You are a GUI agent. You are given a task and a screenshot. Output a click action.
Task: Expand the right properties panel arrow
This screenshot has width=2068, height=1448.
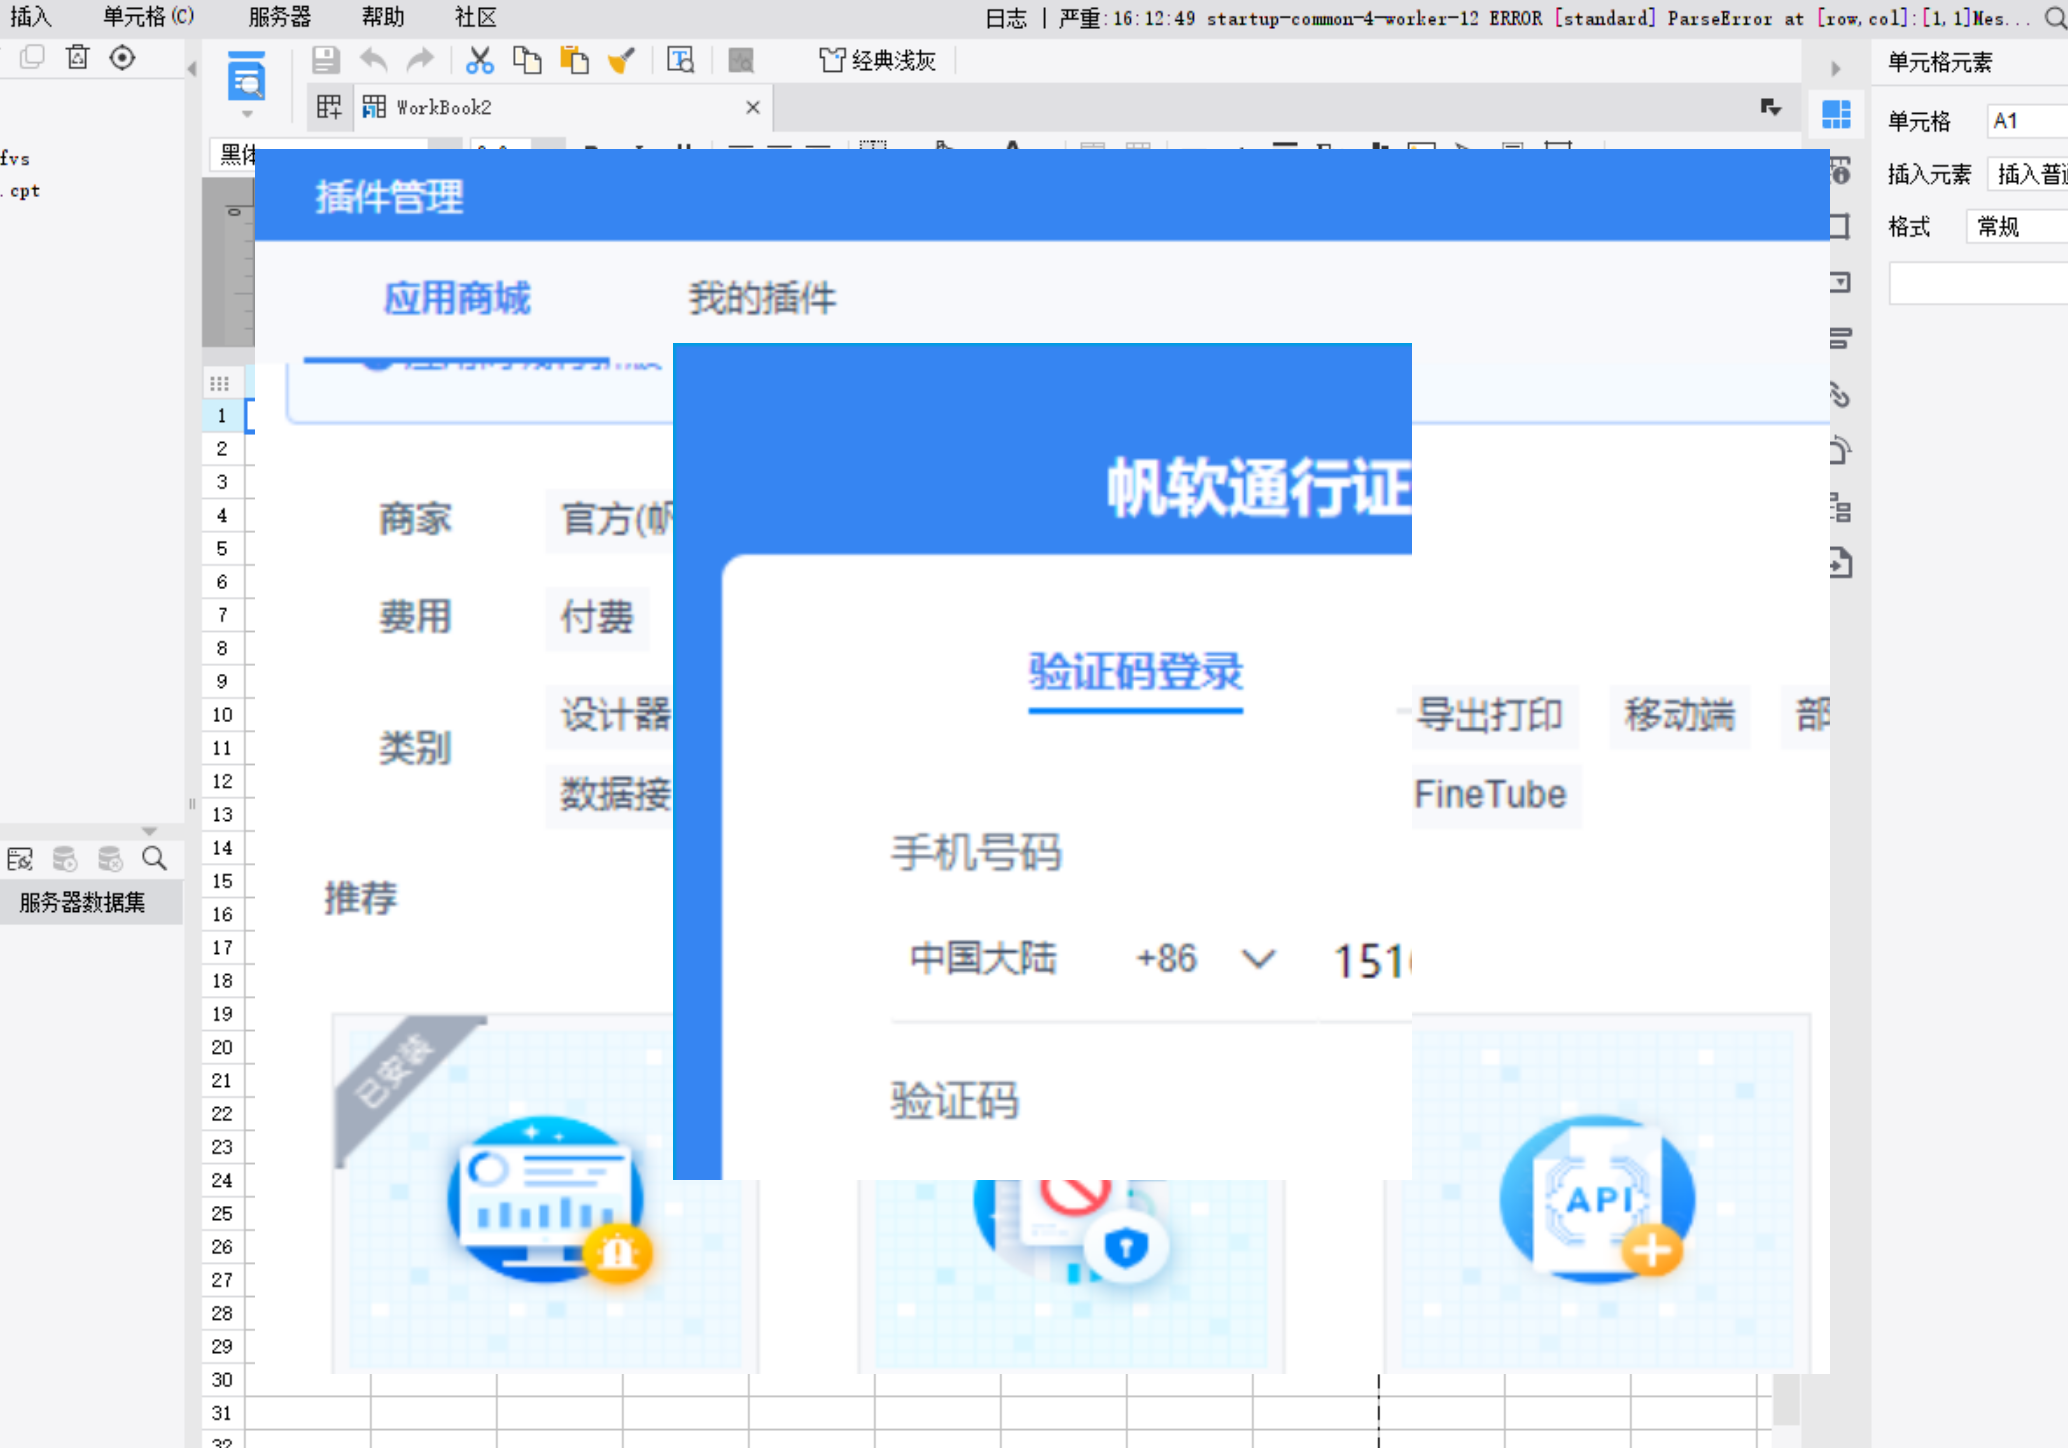coord(1836,68)
